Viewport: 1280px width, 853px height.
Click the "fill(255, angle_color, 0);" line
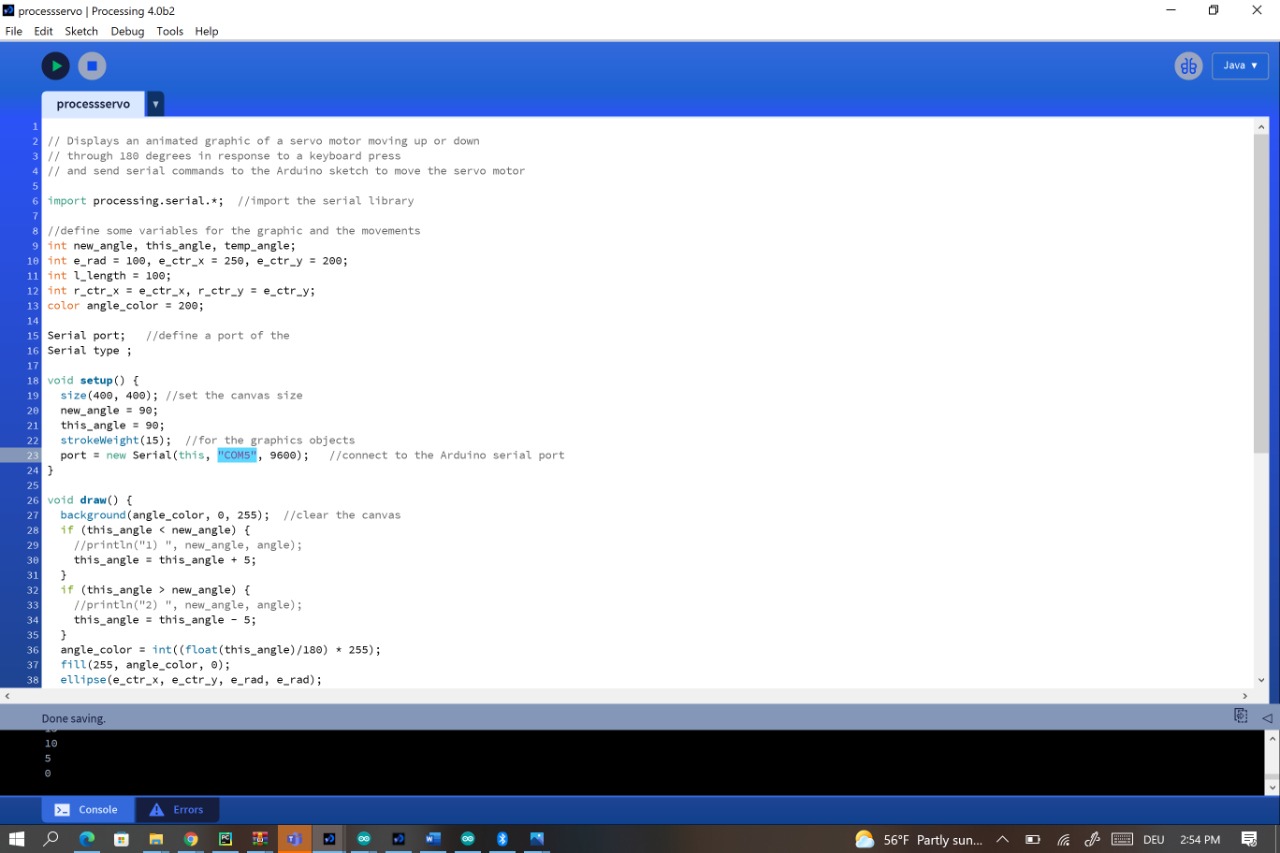point(145,665)
